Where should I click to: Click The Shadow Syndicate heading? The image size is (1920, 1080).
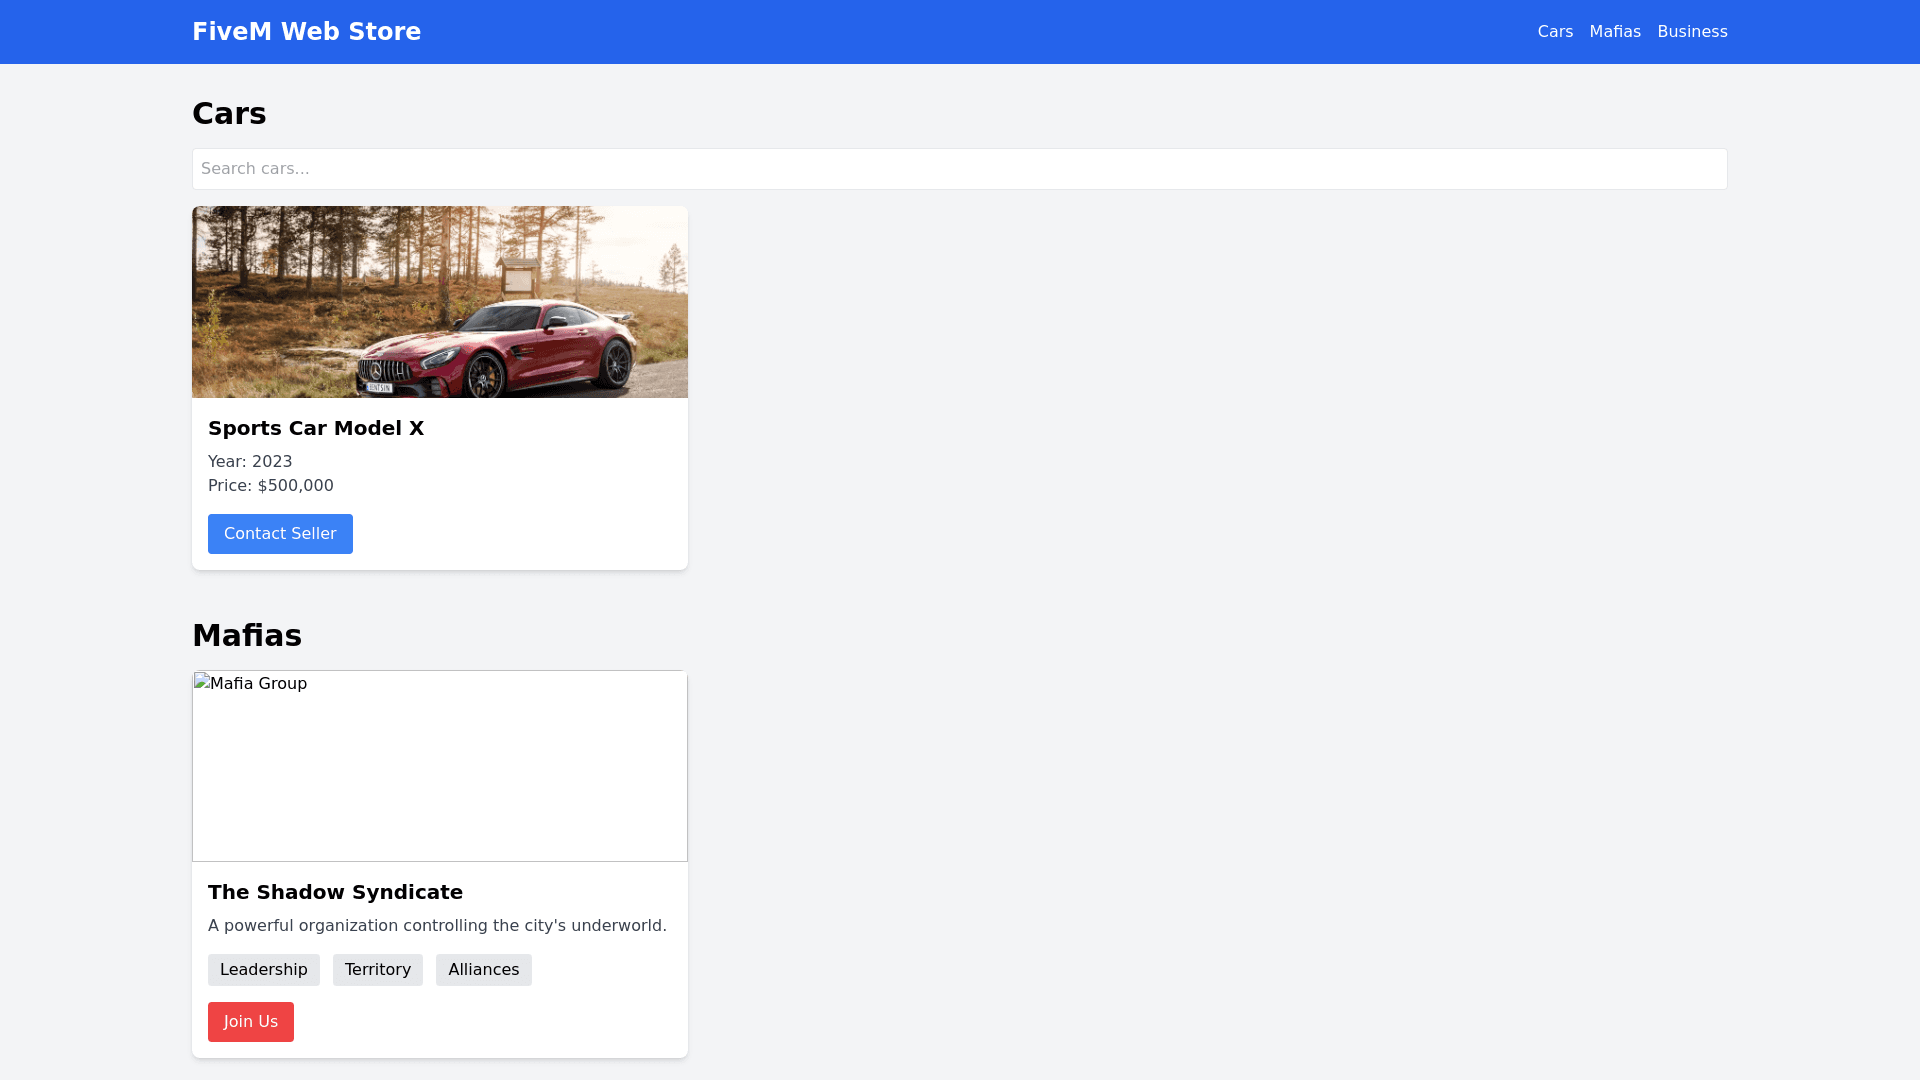click(335, 892)
